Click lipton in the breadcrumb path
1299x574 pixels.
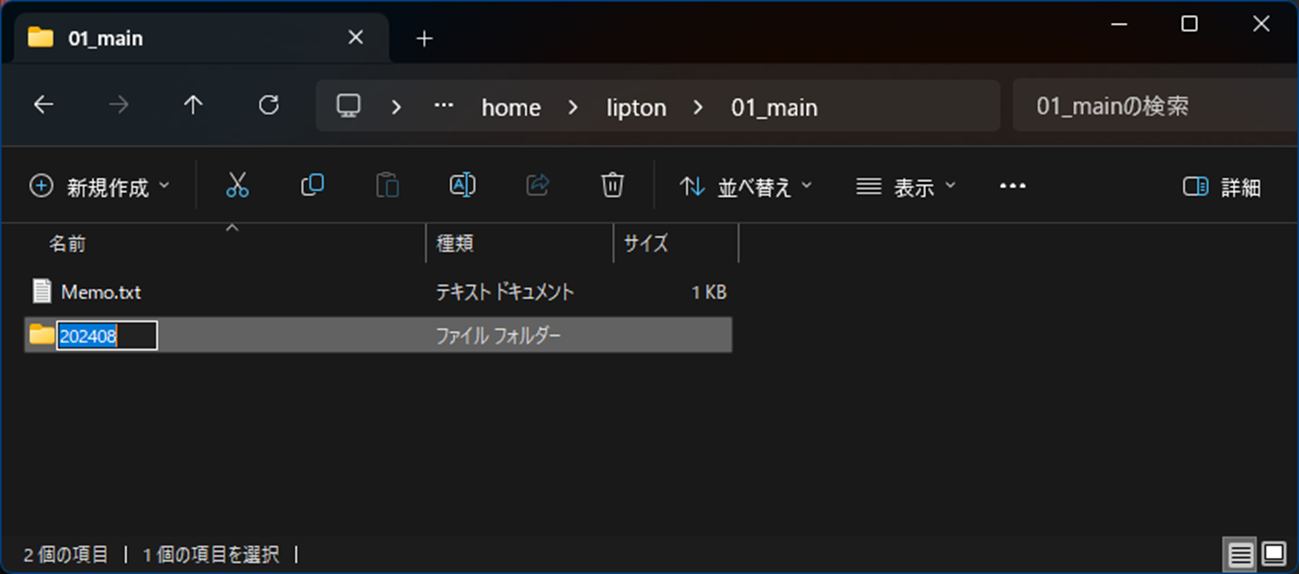coord(636,107)
